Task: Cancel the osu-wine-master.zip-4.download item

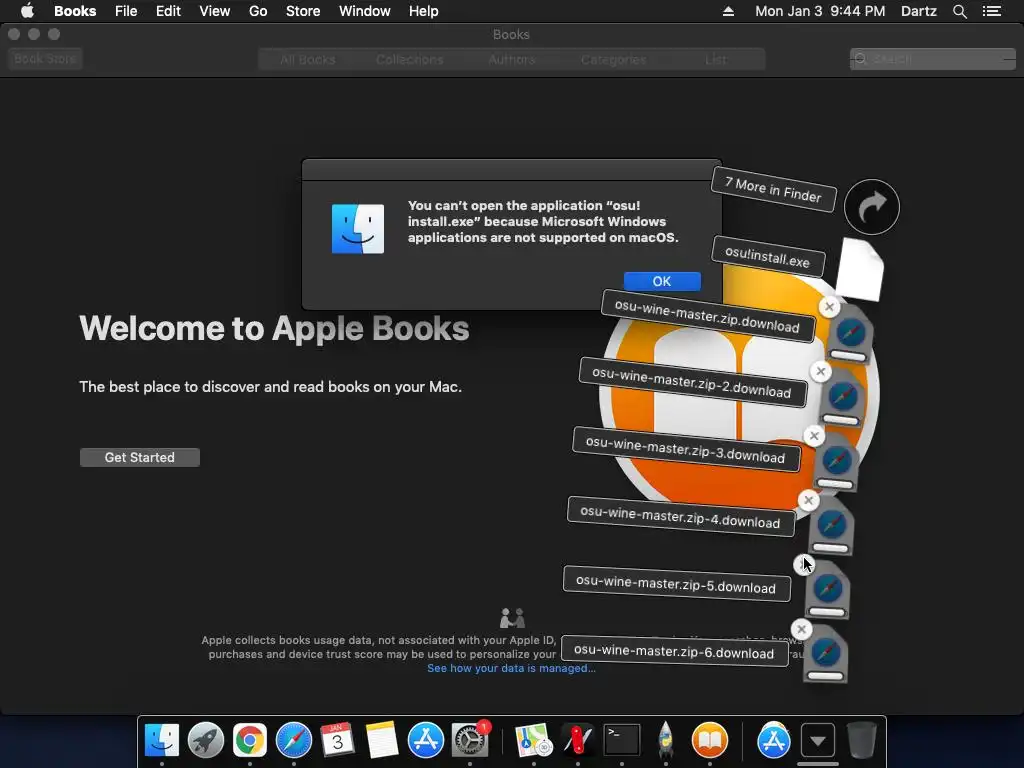Action: pyautogui.click(x=808, y=500)
